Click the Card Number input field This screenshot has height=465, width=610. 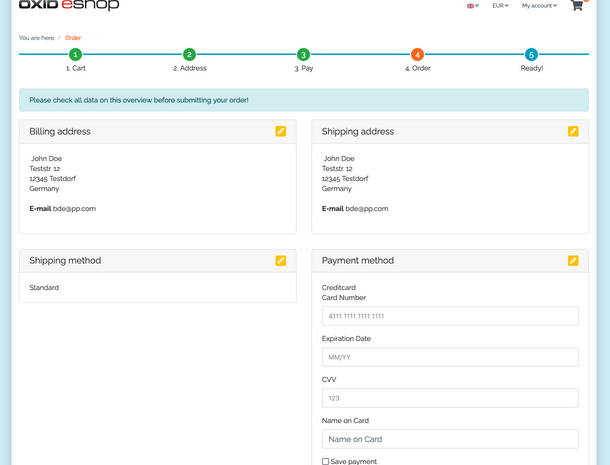pos(450,316)
